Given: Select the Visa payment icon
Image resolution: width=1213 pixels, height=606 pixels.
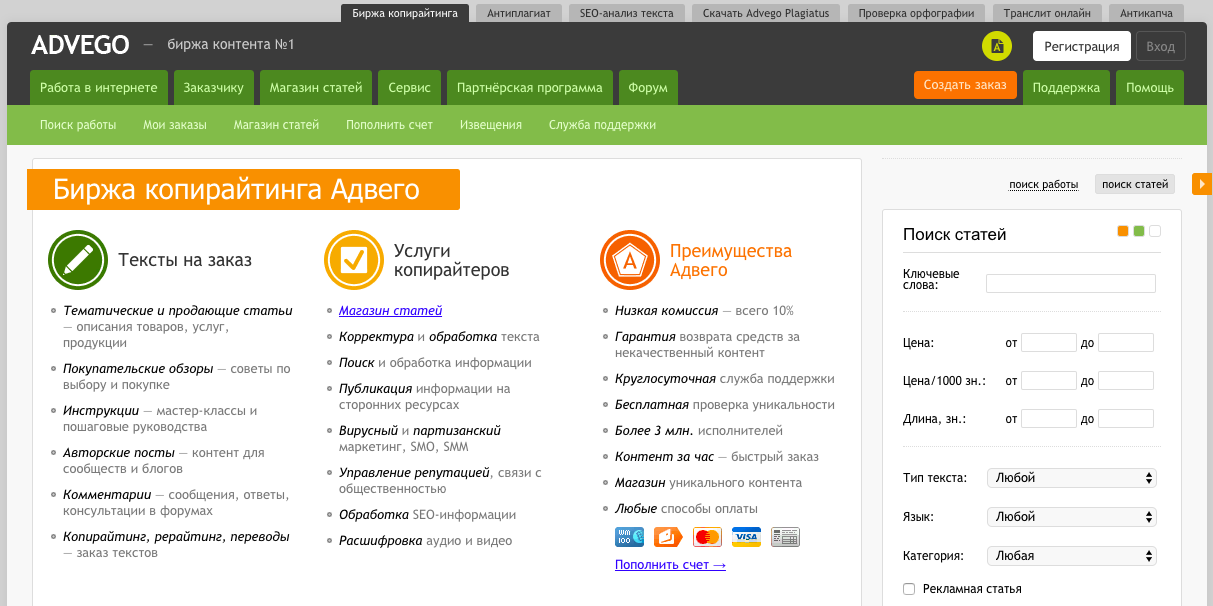Looking at the screenshot, I should 746,537.
